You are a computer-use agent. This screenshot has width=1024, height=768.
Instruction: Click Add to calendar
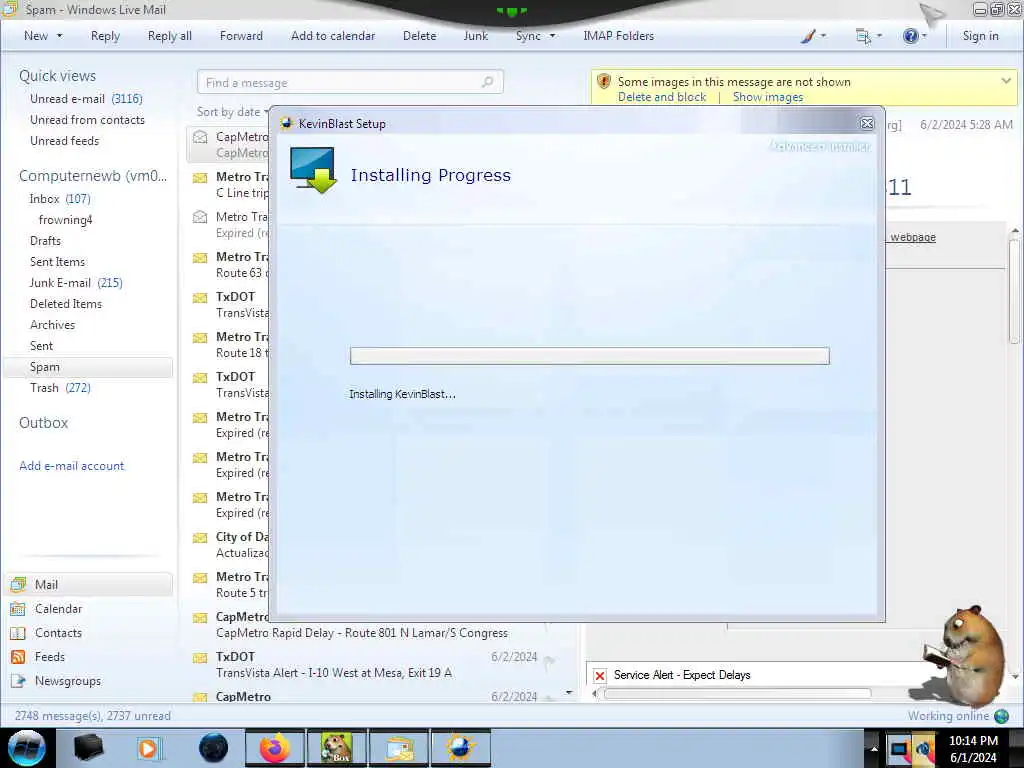(x=333, y=36)
